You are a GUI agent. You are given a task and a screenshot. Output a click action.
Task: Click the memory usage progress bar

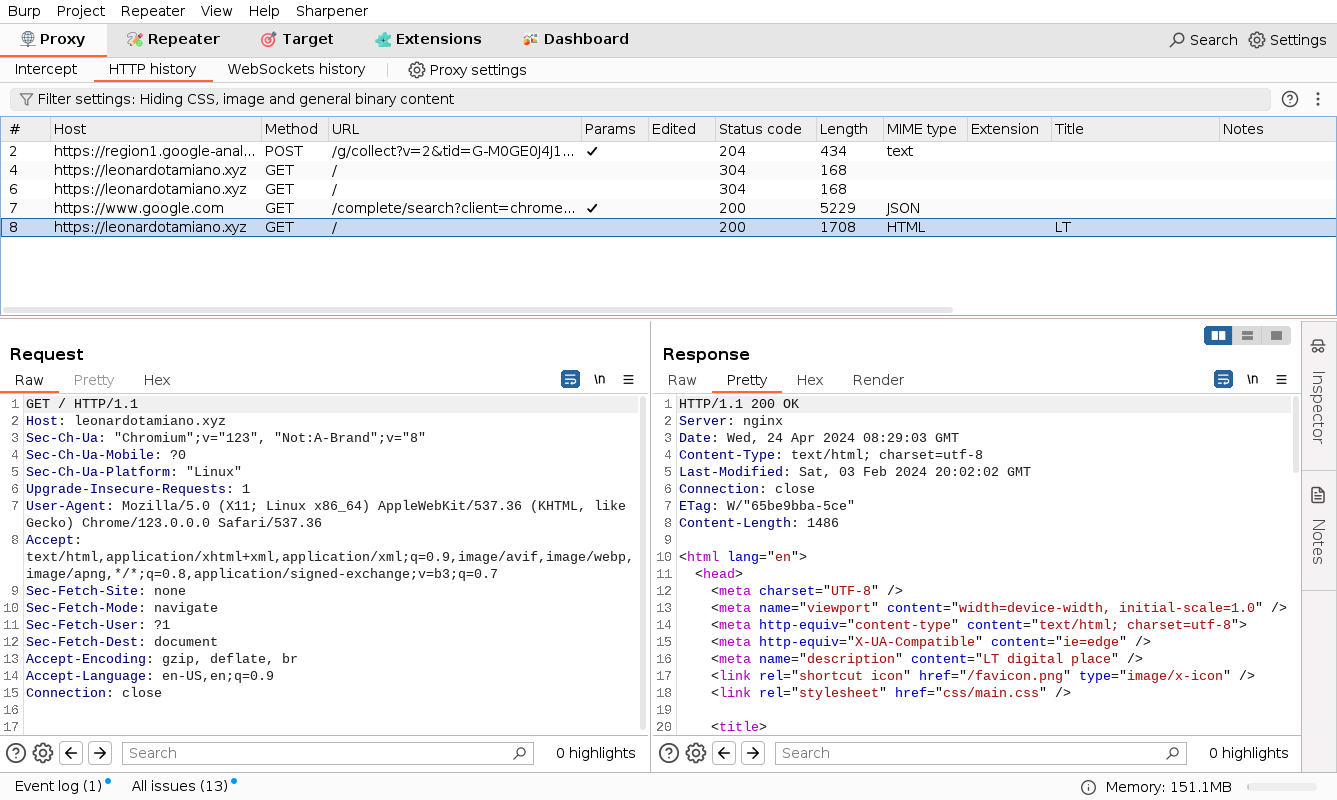(x=1280, y=787)
